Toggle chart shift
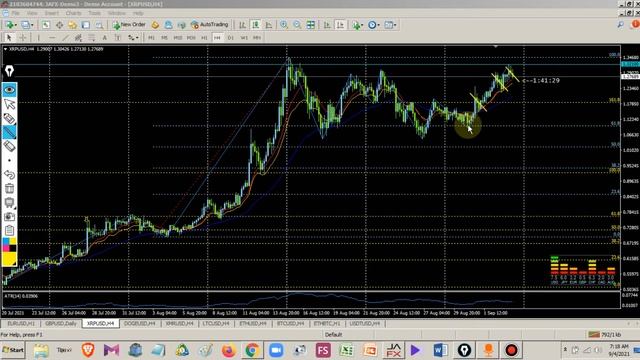 click(340, 25)
